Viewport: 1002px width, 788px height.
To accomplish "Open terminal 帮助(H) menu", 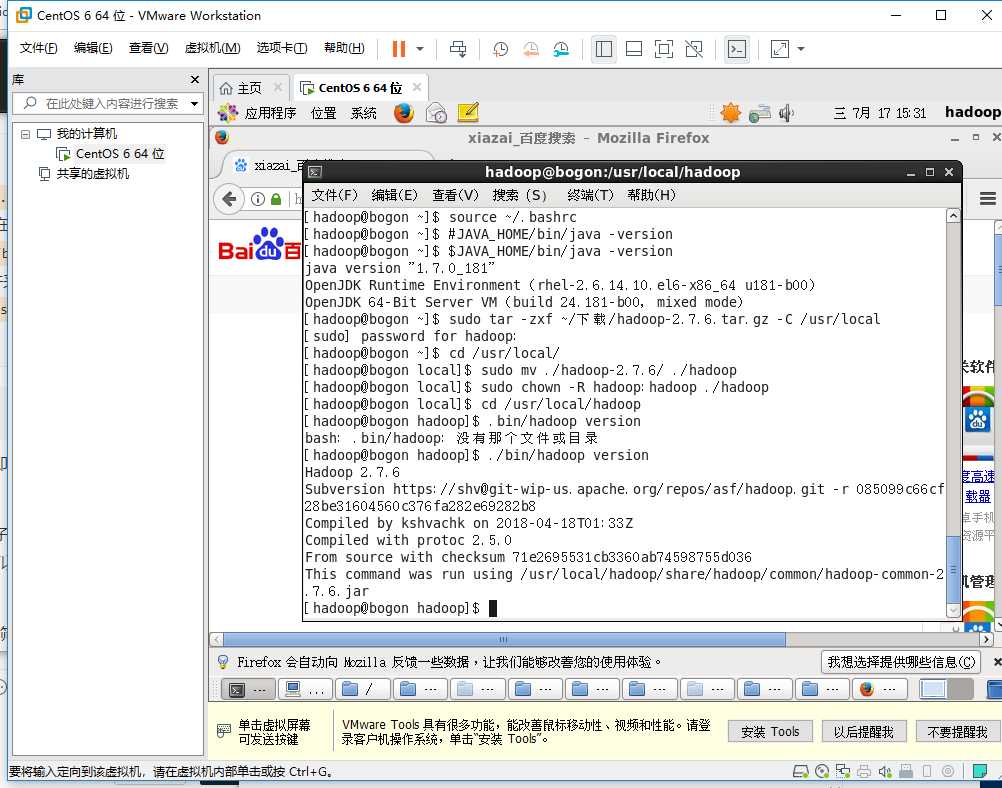I will pos(651,195).
